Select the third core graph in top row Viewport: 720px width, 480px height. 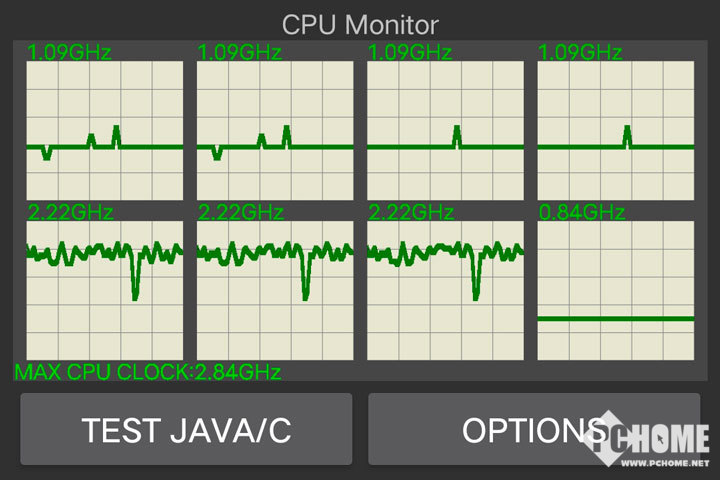coord(445,130)
